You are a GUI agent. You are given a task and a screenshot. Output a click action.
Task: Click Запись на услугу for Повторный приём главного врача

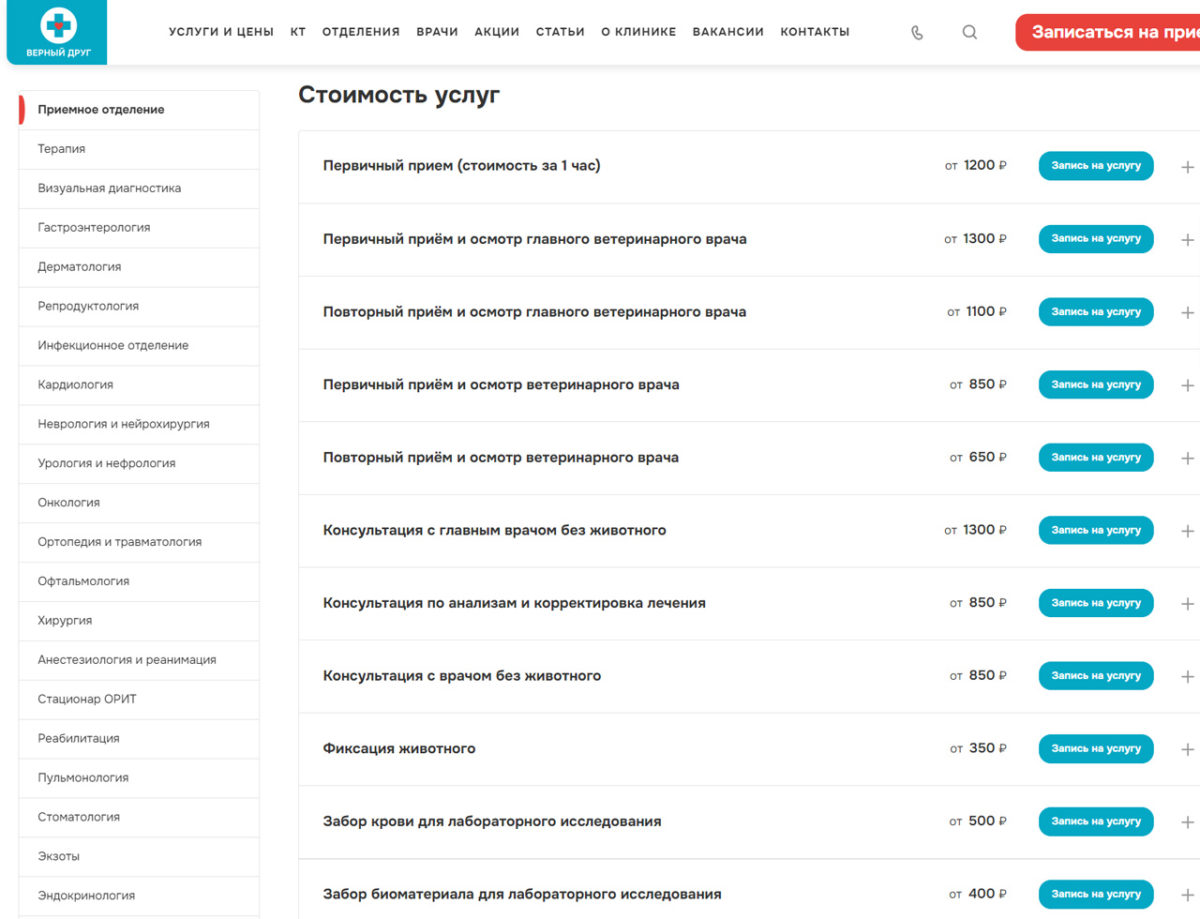tap(1096, 312)
